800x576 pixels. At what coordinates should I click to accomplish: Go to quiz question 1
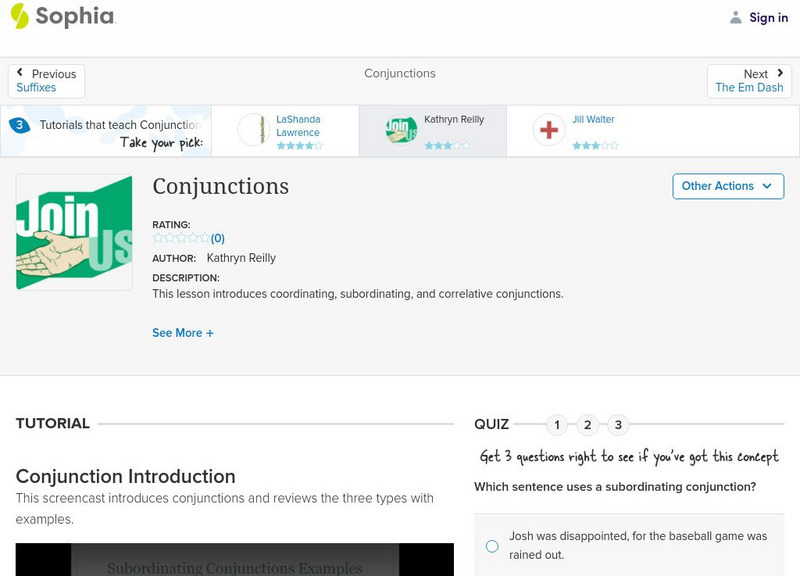click(557, 425)
